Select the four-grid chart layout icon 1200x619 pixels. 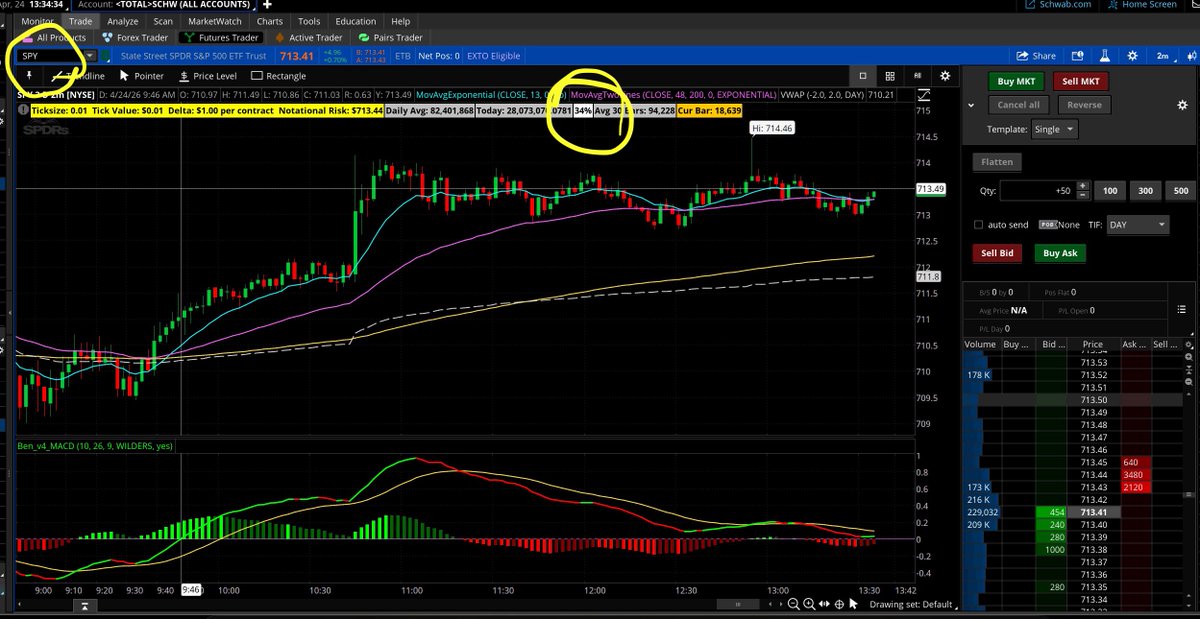(x=890, y=76)
